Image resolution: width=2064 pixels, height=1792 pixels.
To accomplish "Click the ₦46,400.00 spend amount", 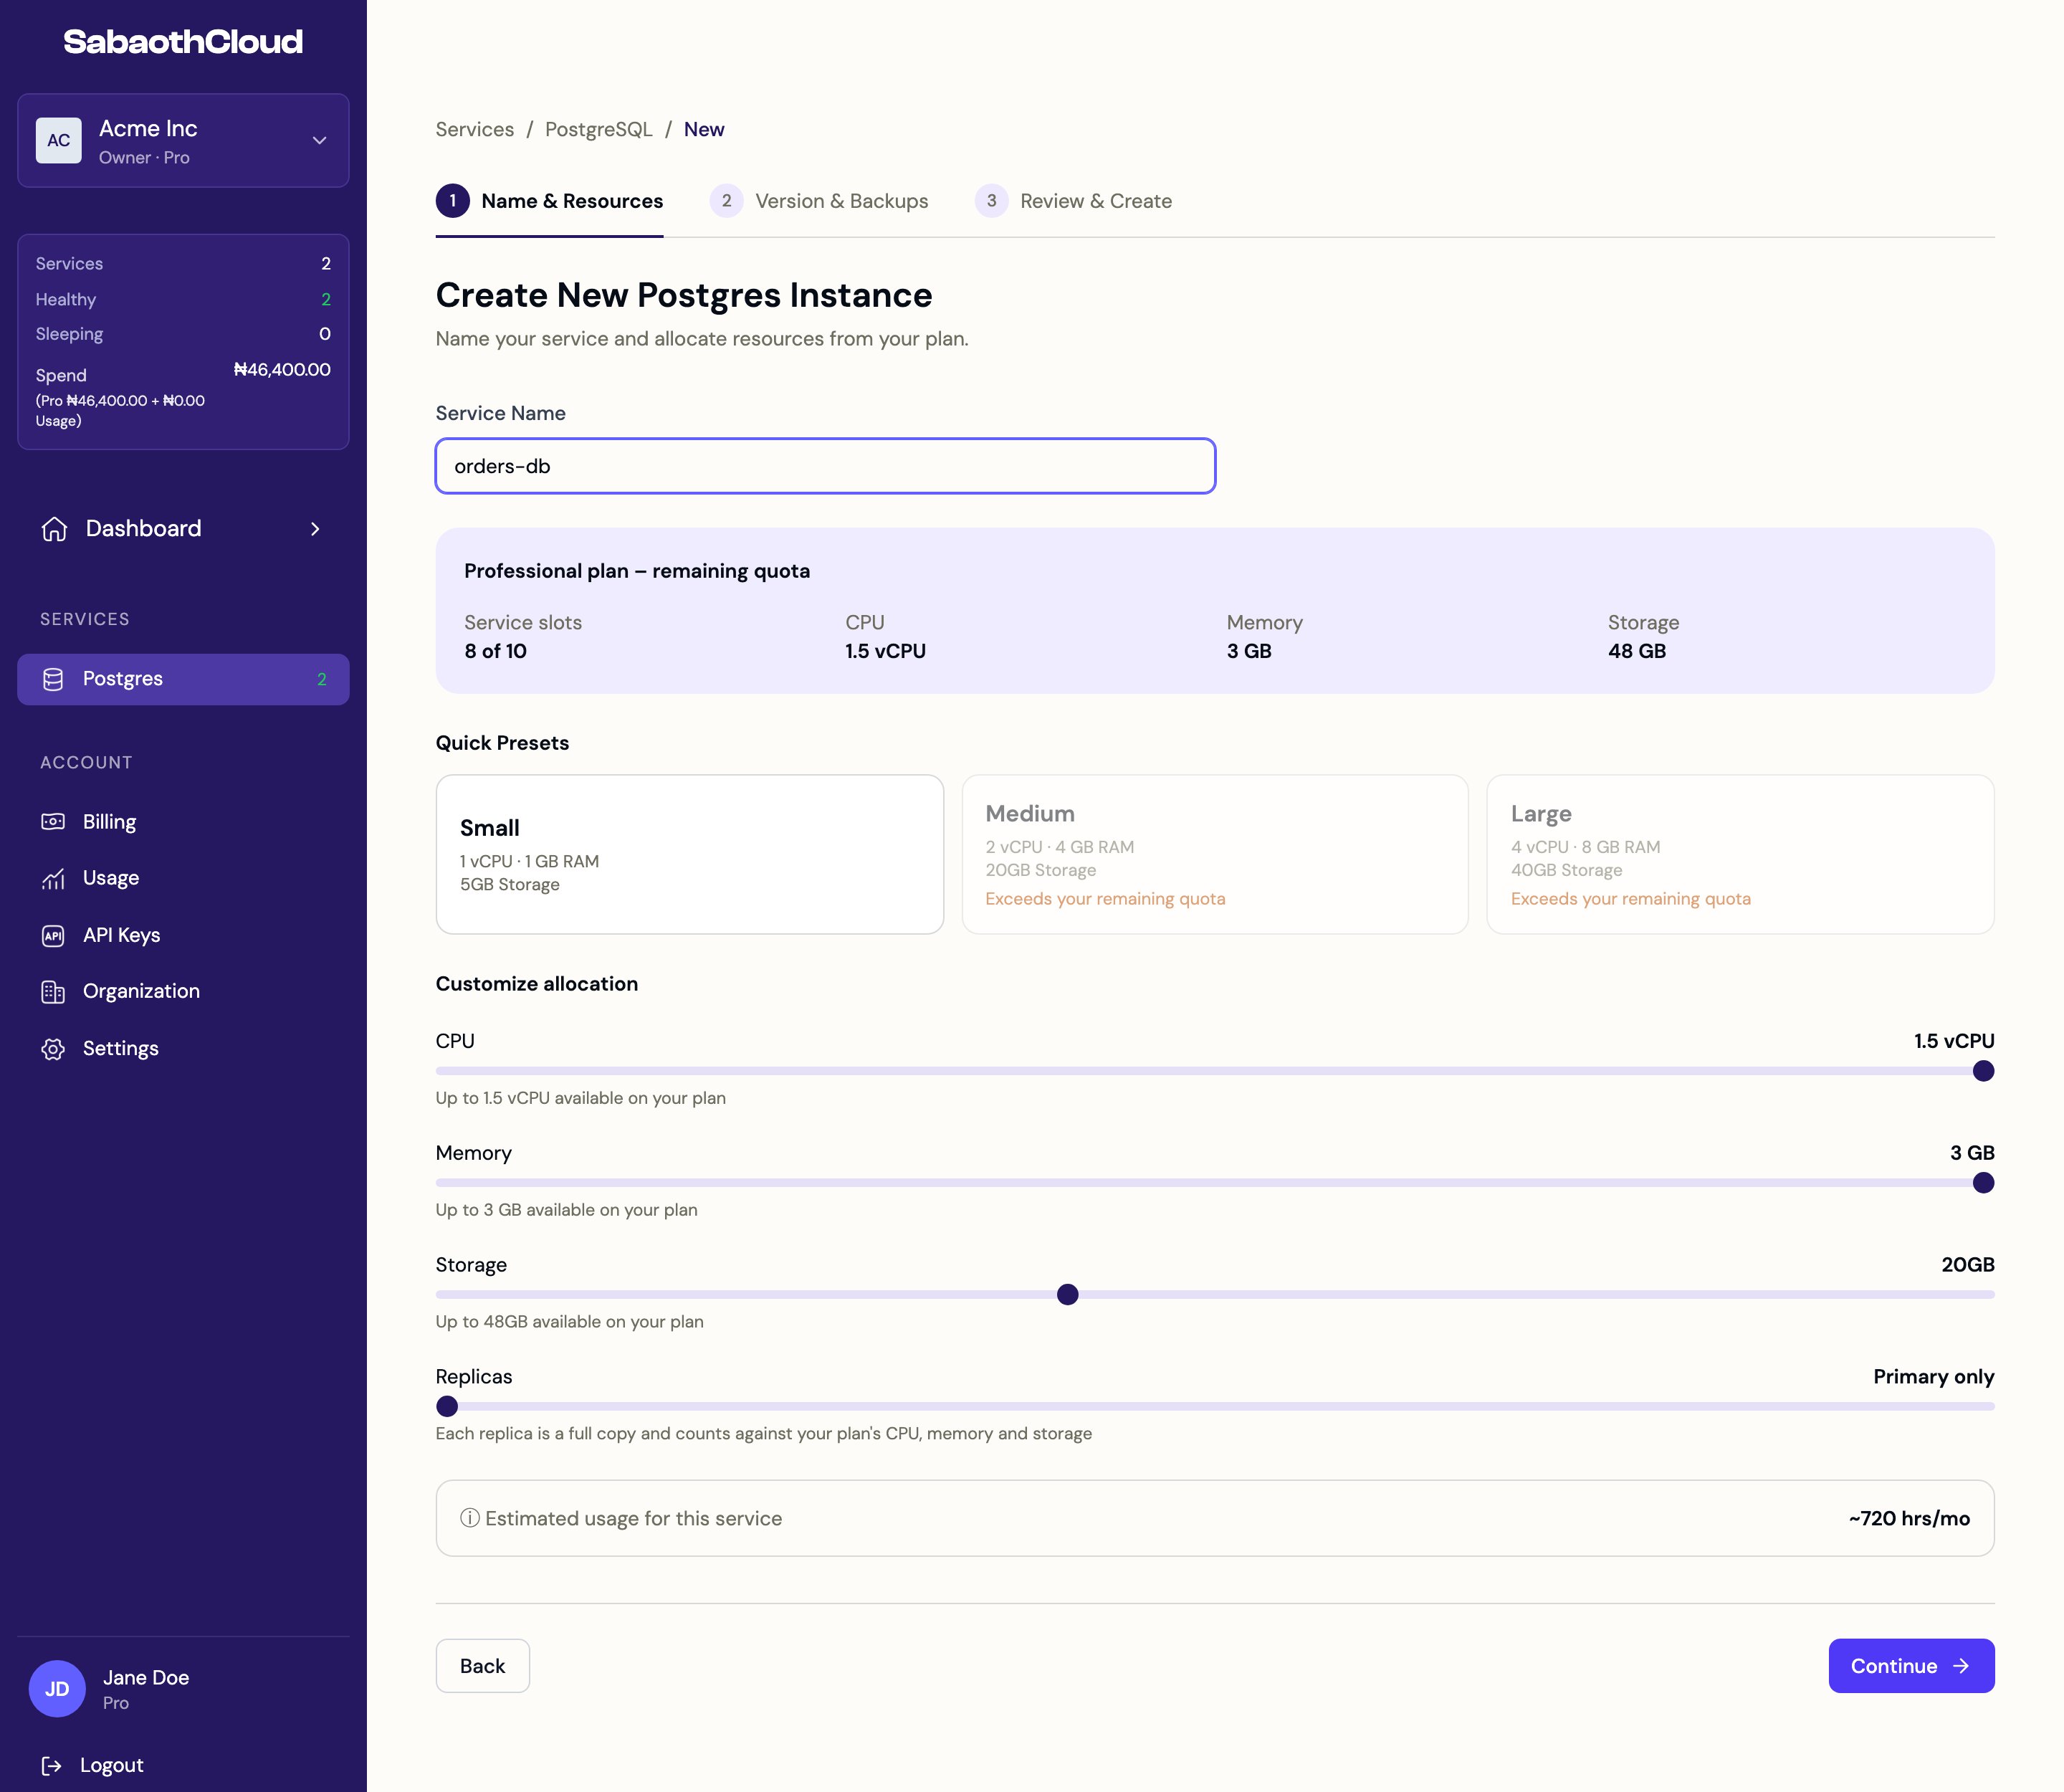I will click(282, 370).
